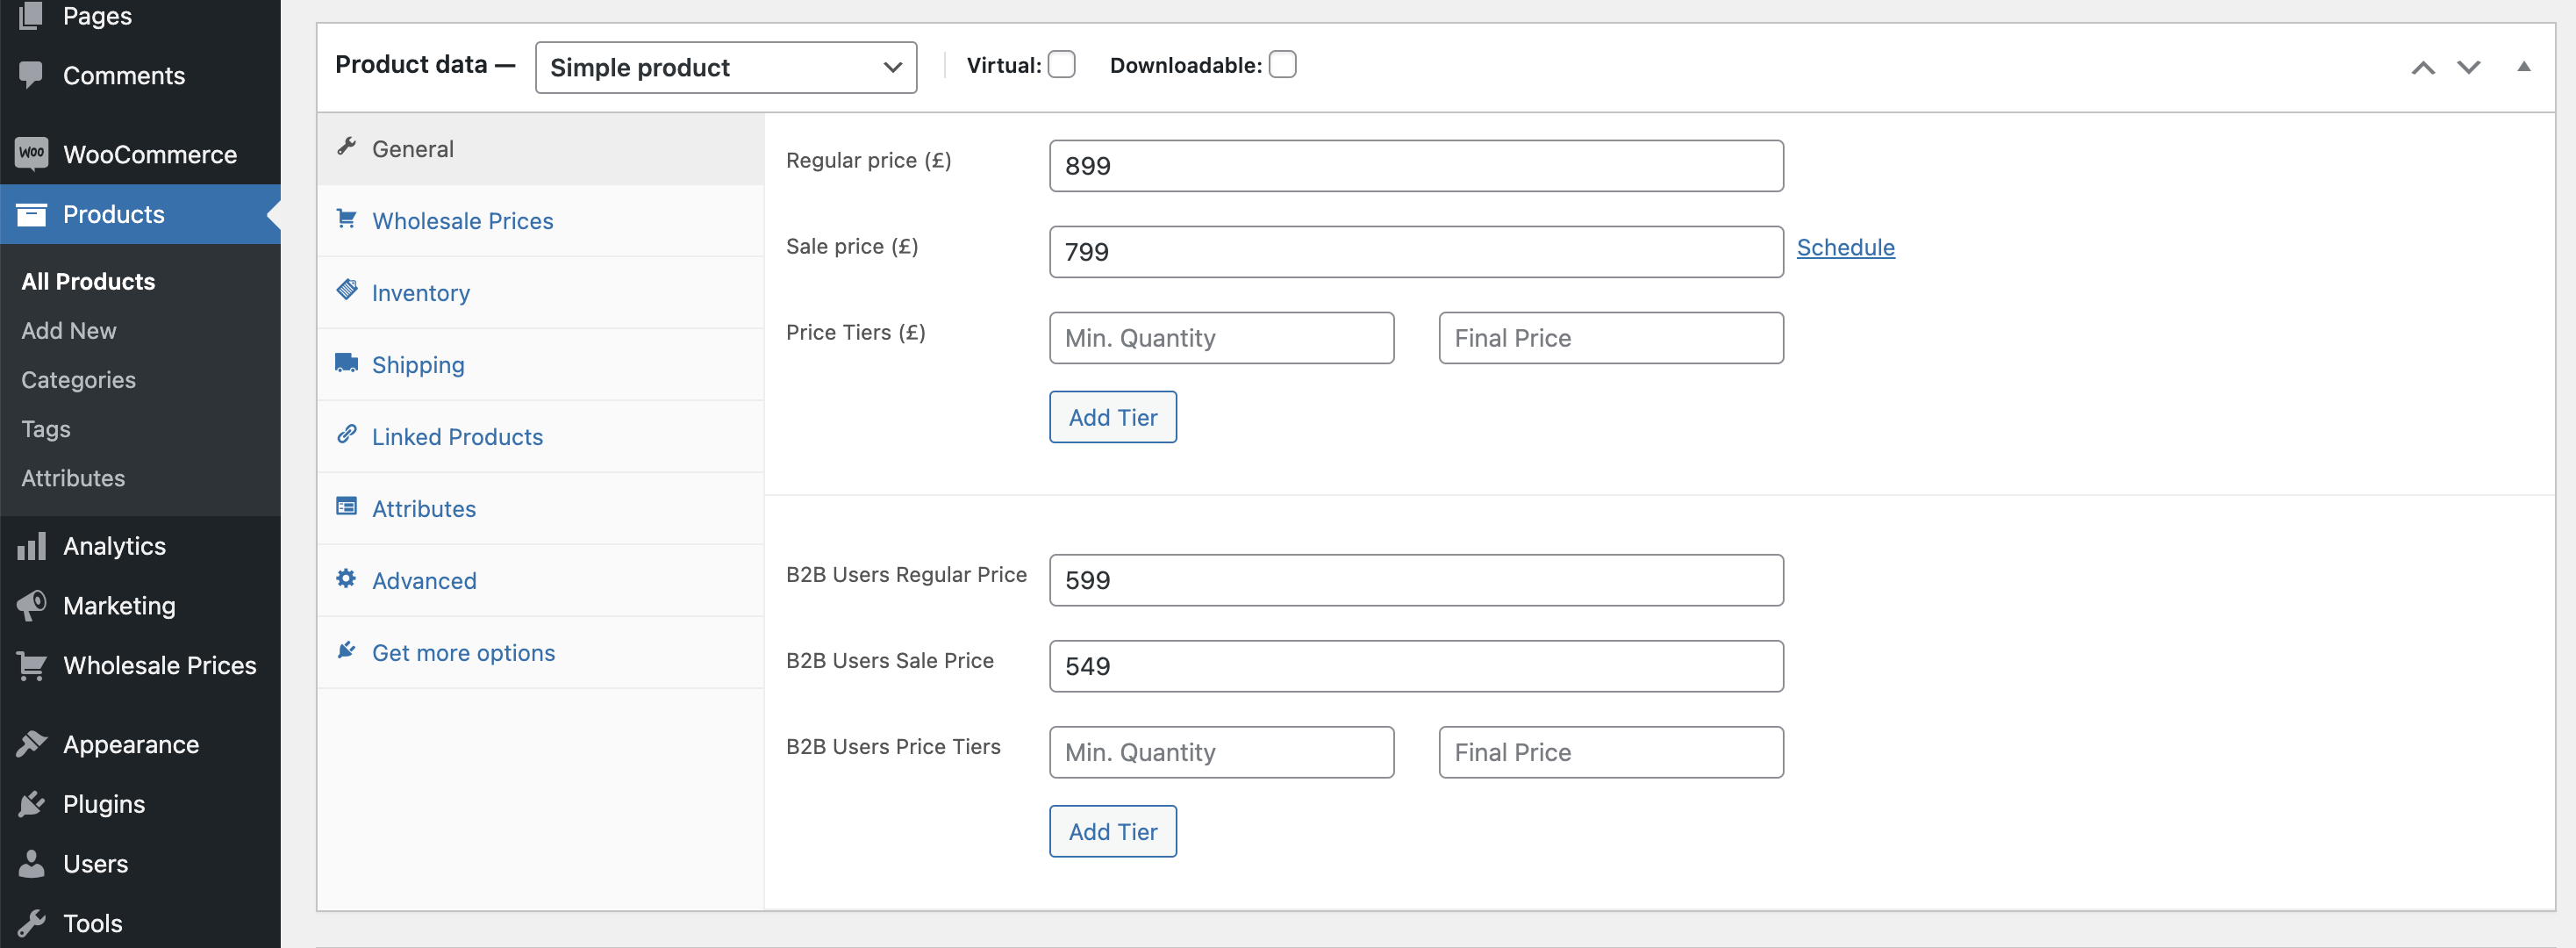Click the Comments speech bubble icon
Viewport: 2576px width, 948px height.
pos(31,75)
